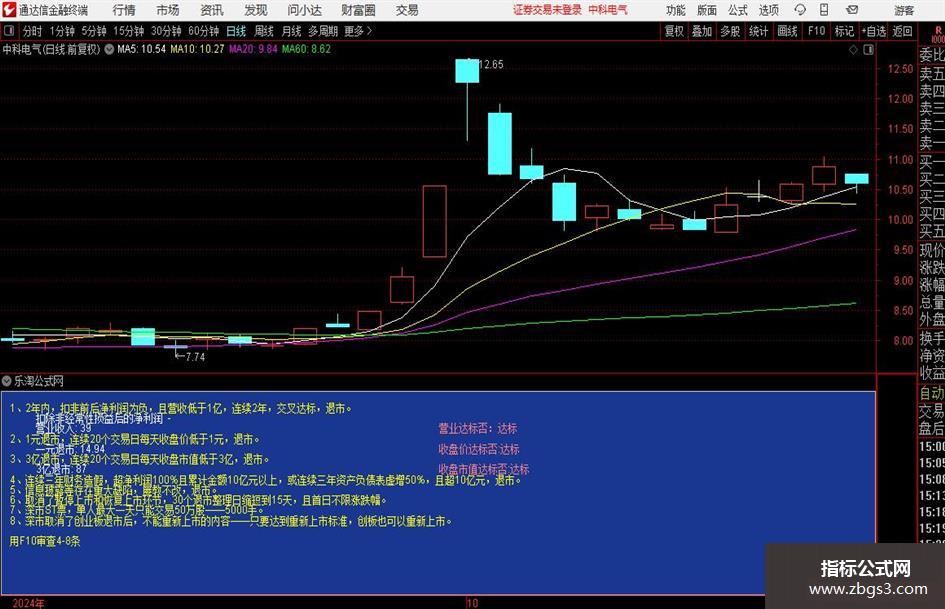Switch to 30分钟 chart period
945x609 pixels.
[166, 31]
